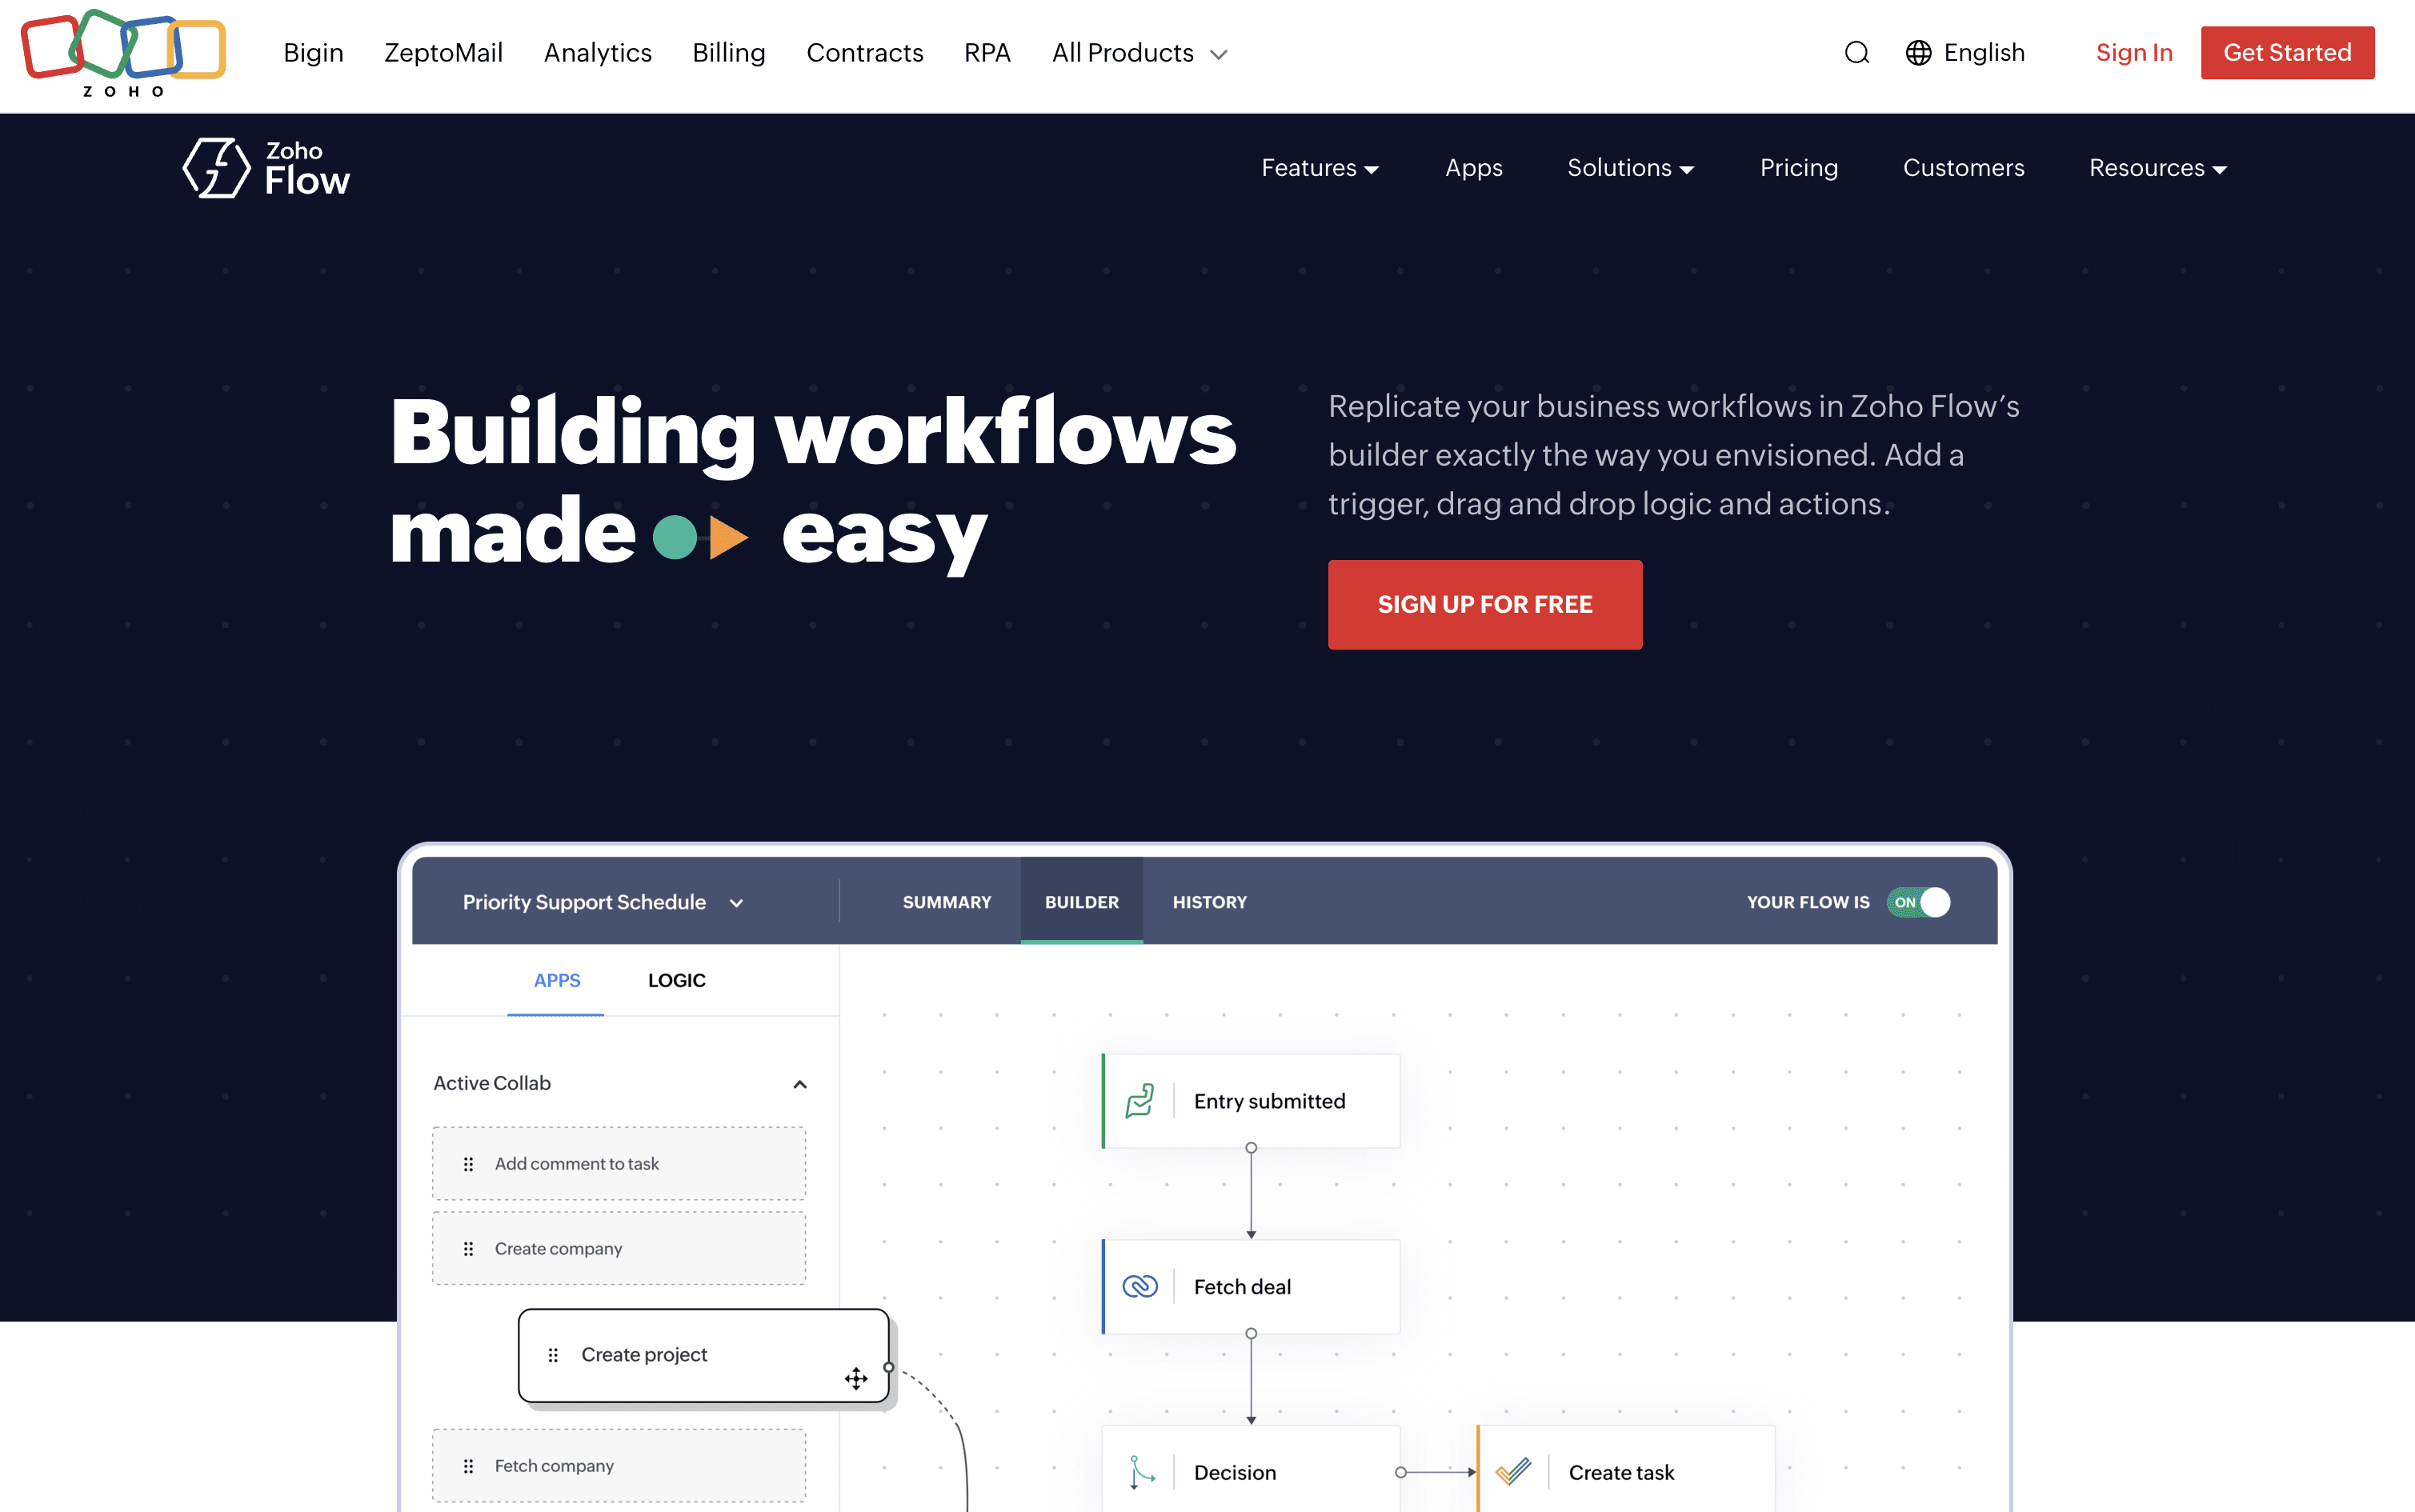Open the History tab

pos(1210,902)
